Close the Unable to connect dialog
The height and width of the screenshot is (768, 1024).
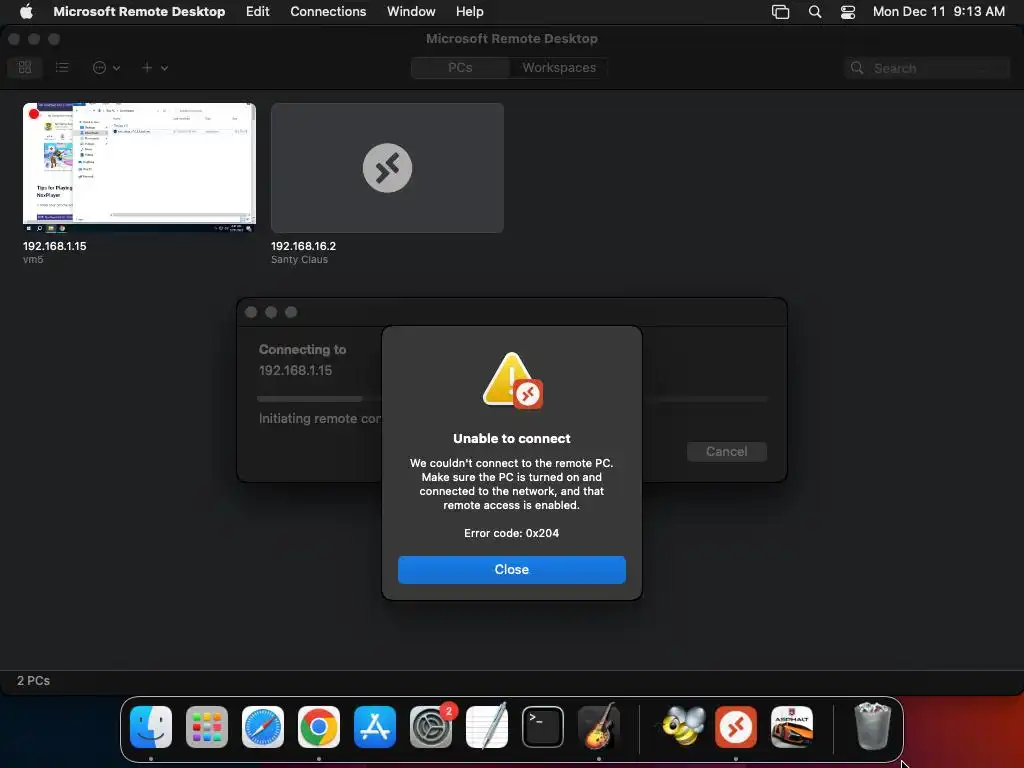coord(511,569)
